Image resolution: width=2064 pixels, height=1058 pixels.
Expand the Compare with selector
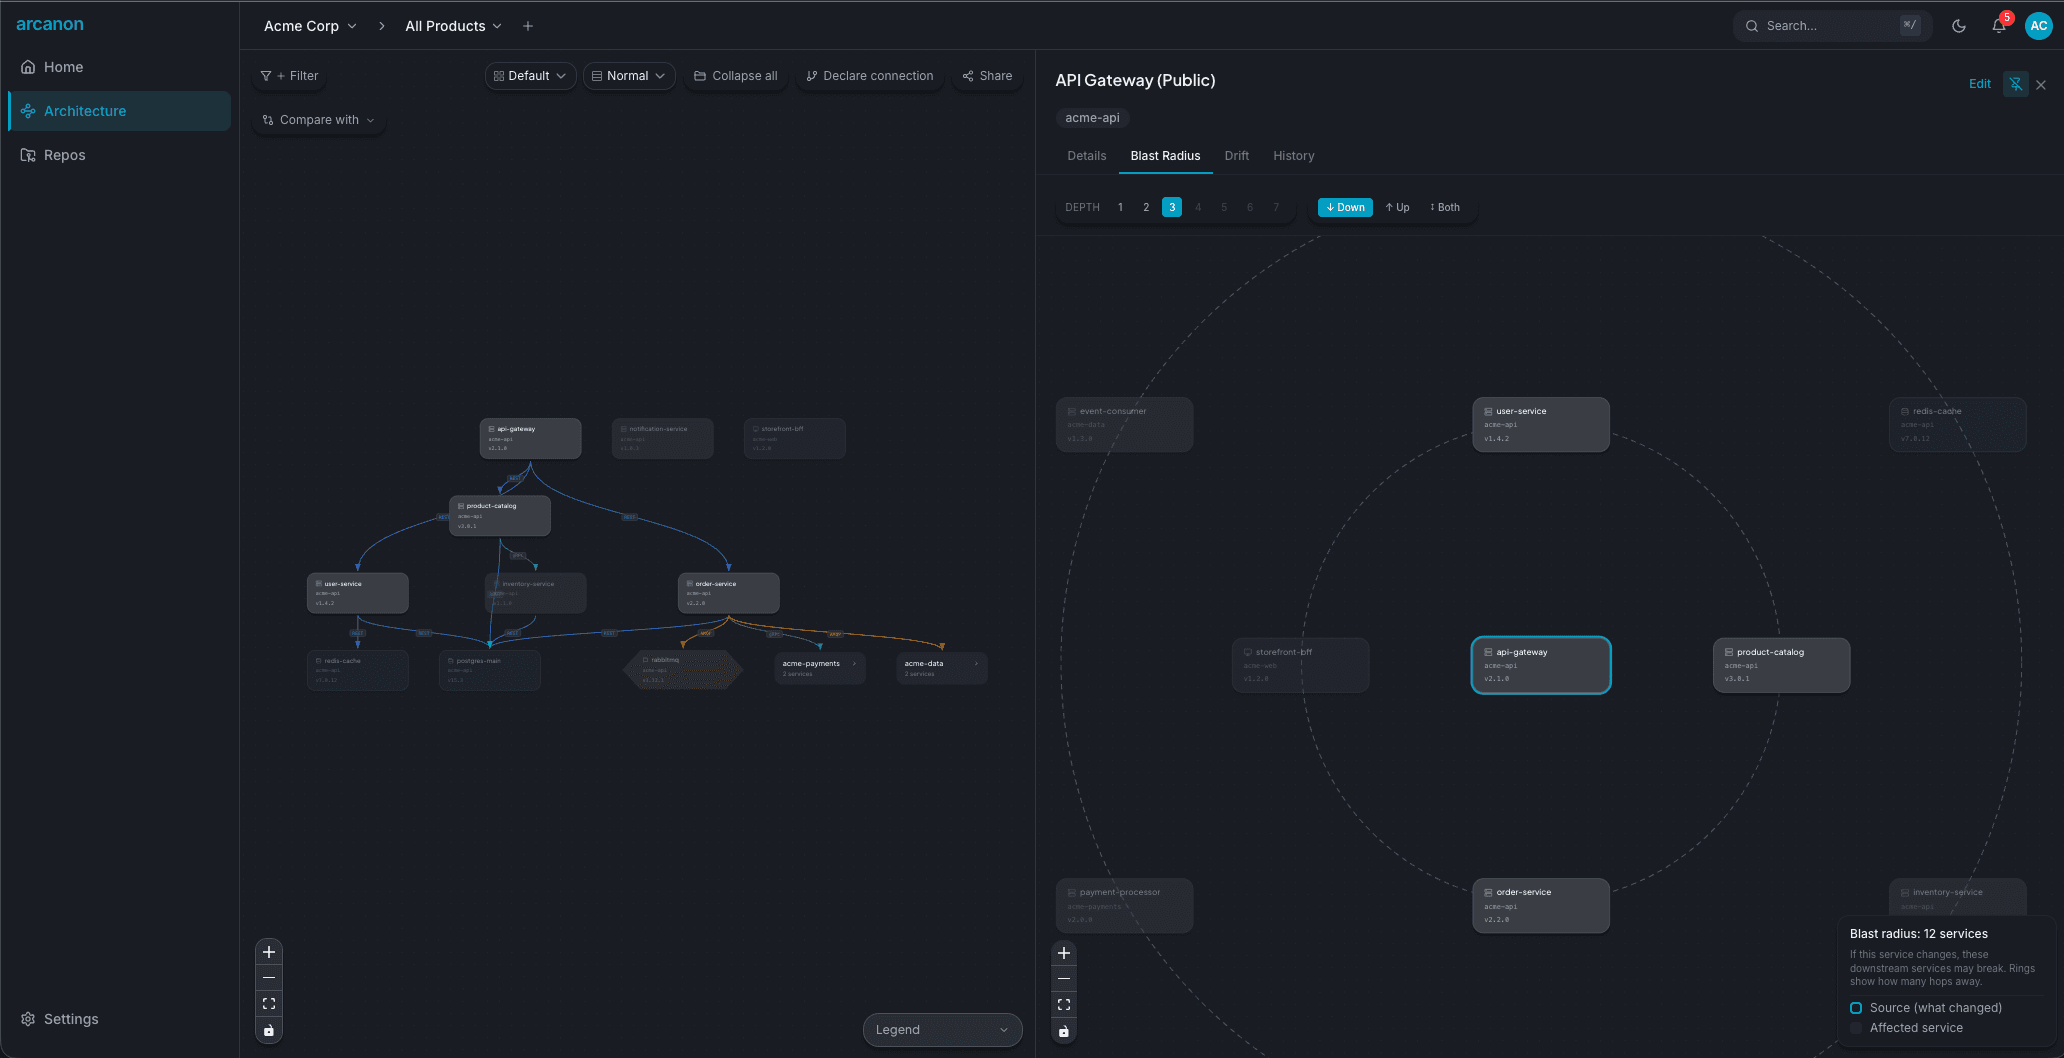tap(318, 119)
